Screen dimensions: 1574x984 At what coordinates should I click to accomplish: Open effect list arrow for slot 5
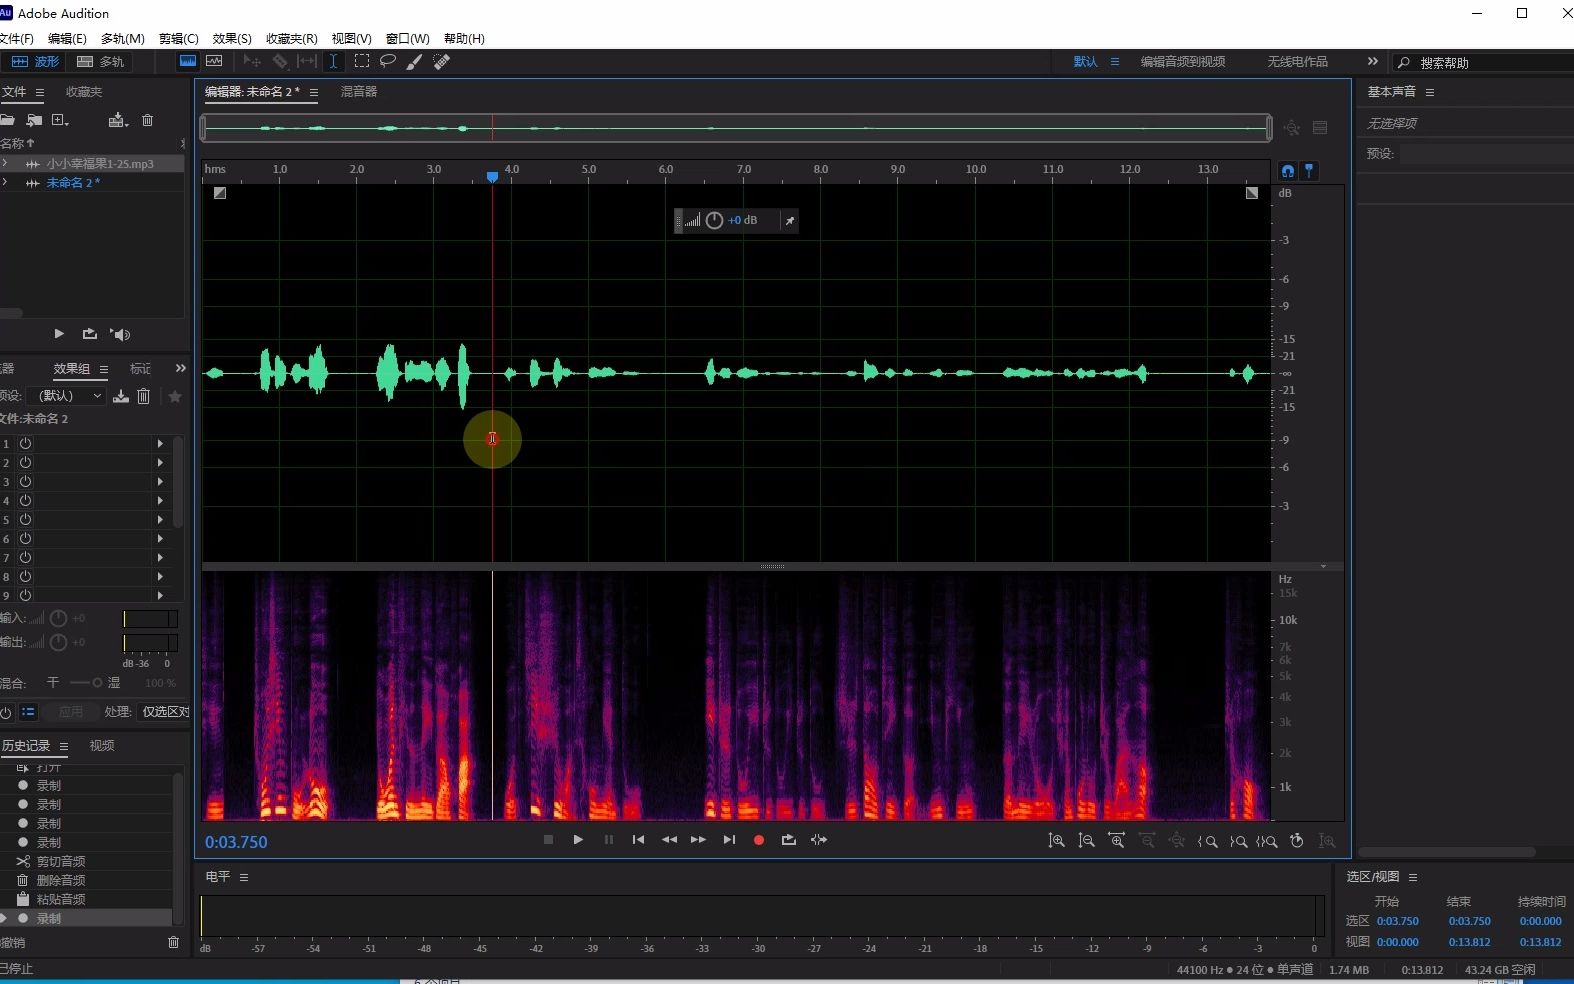tap(160, 519)
